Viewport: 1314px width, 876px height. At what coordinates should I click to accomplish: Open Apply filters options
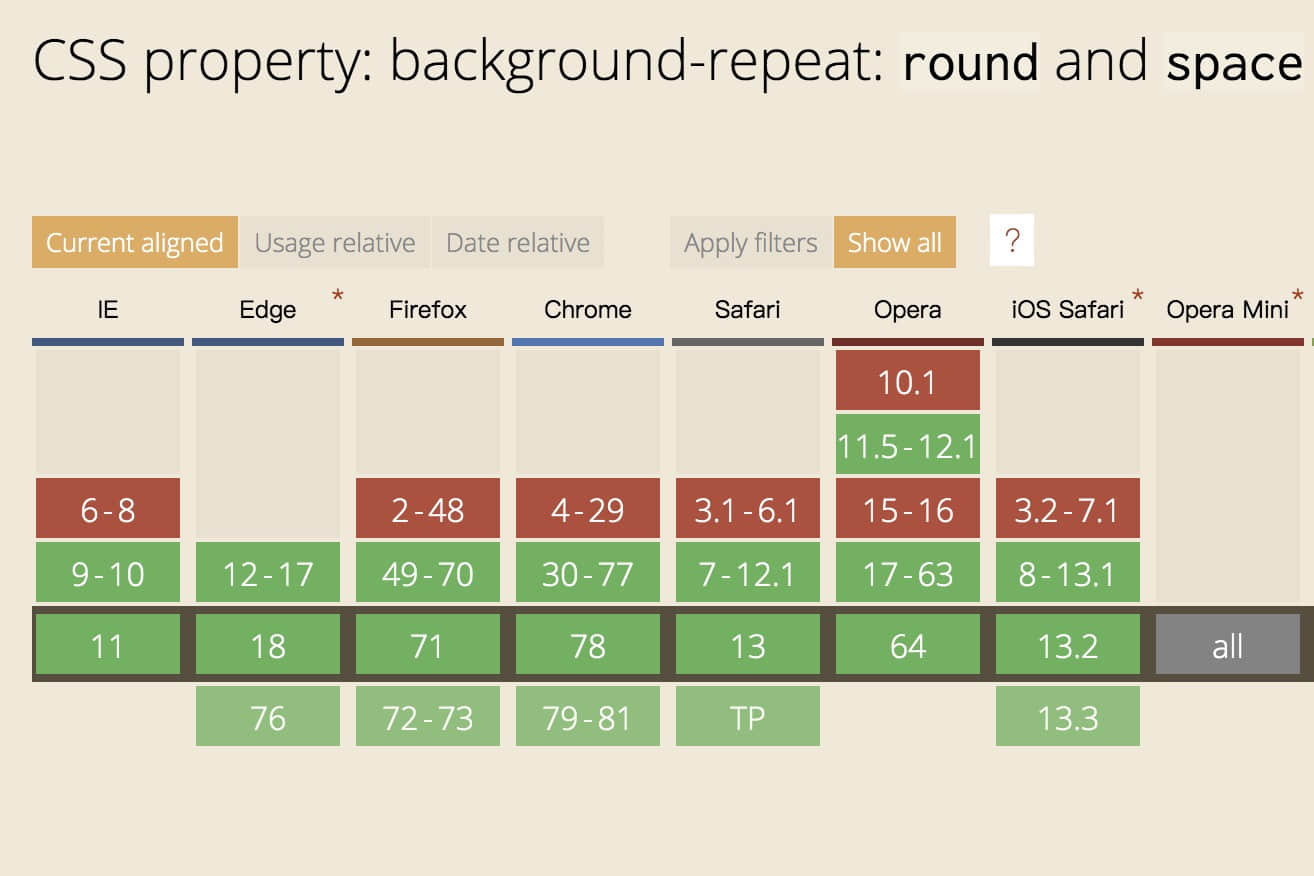coord(751,242)
